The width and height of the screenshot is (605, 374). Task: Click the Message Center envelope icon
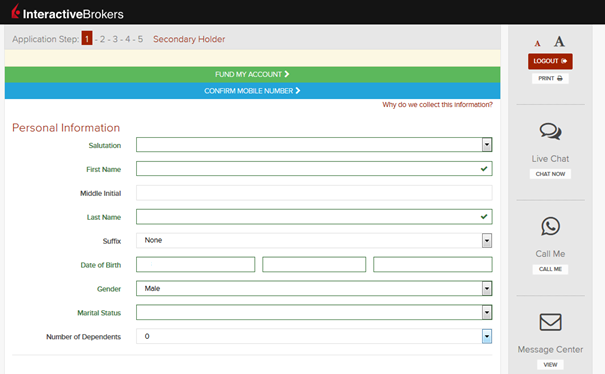[550, 322]
